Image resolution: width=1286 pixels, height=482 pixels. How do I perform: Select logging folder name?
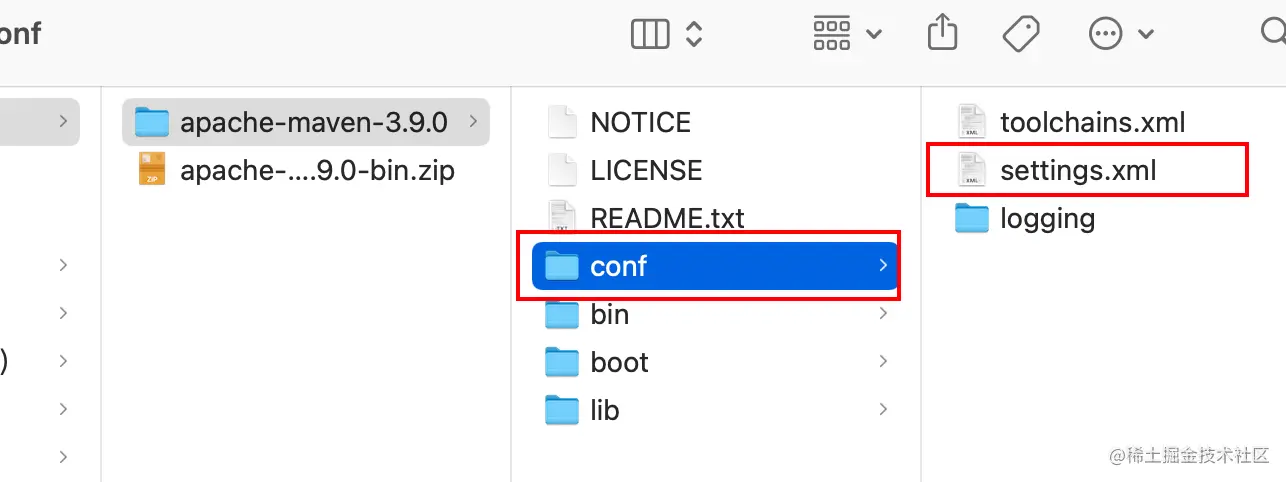[x=1048, y=219]
